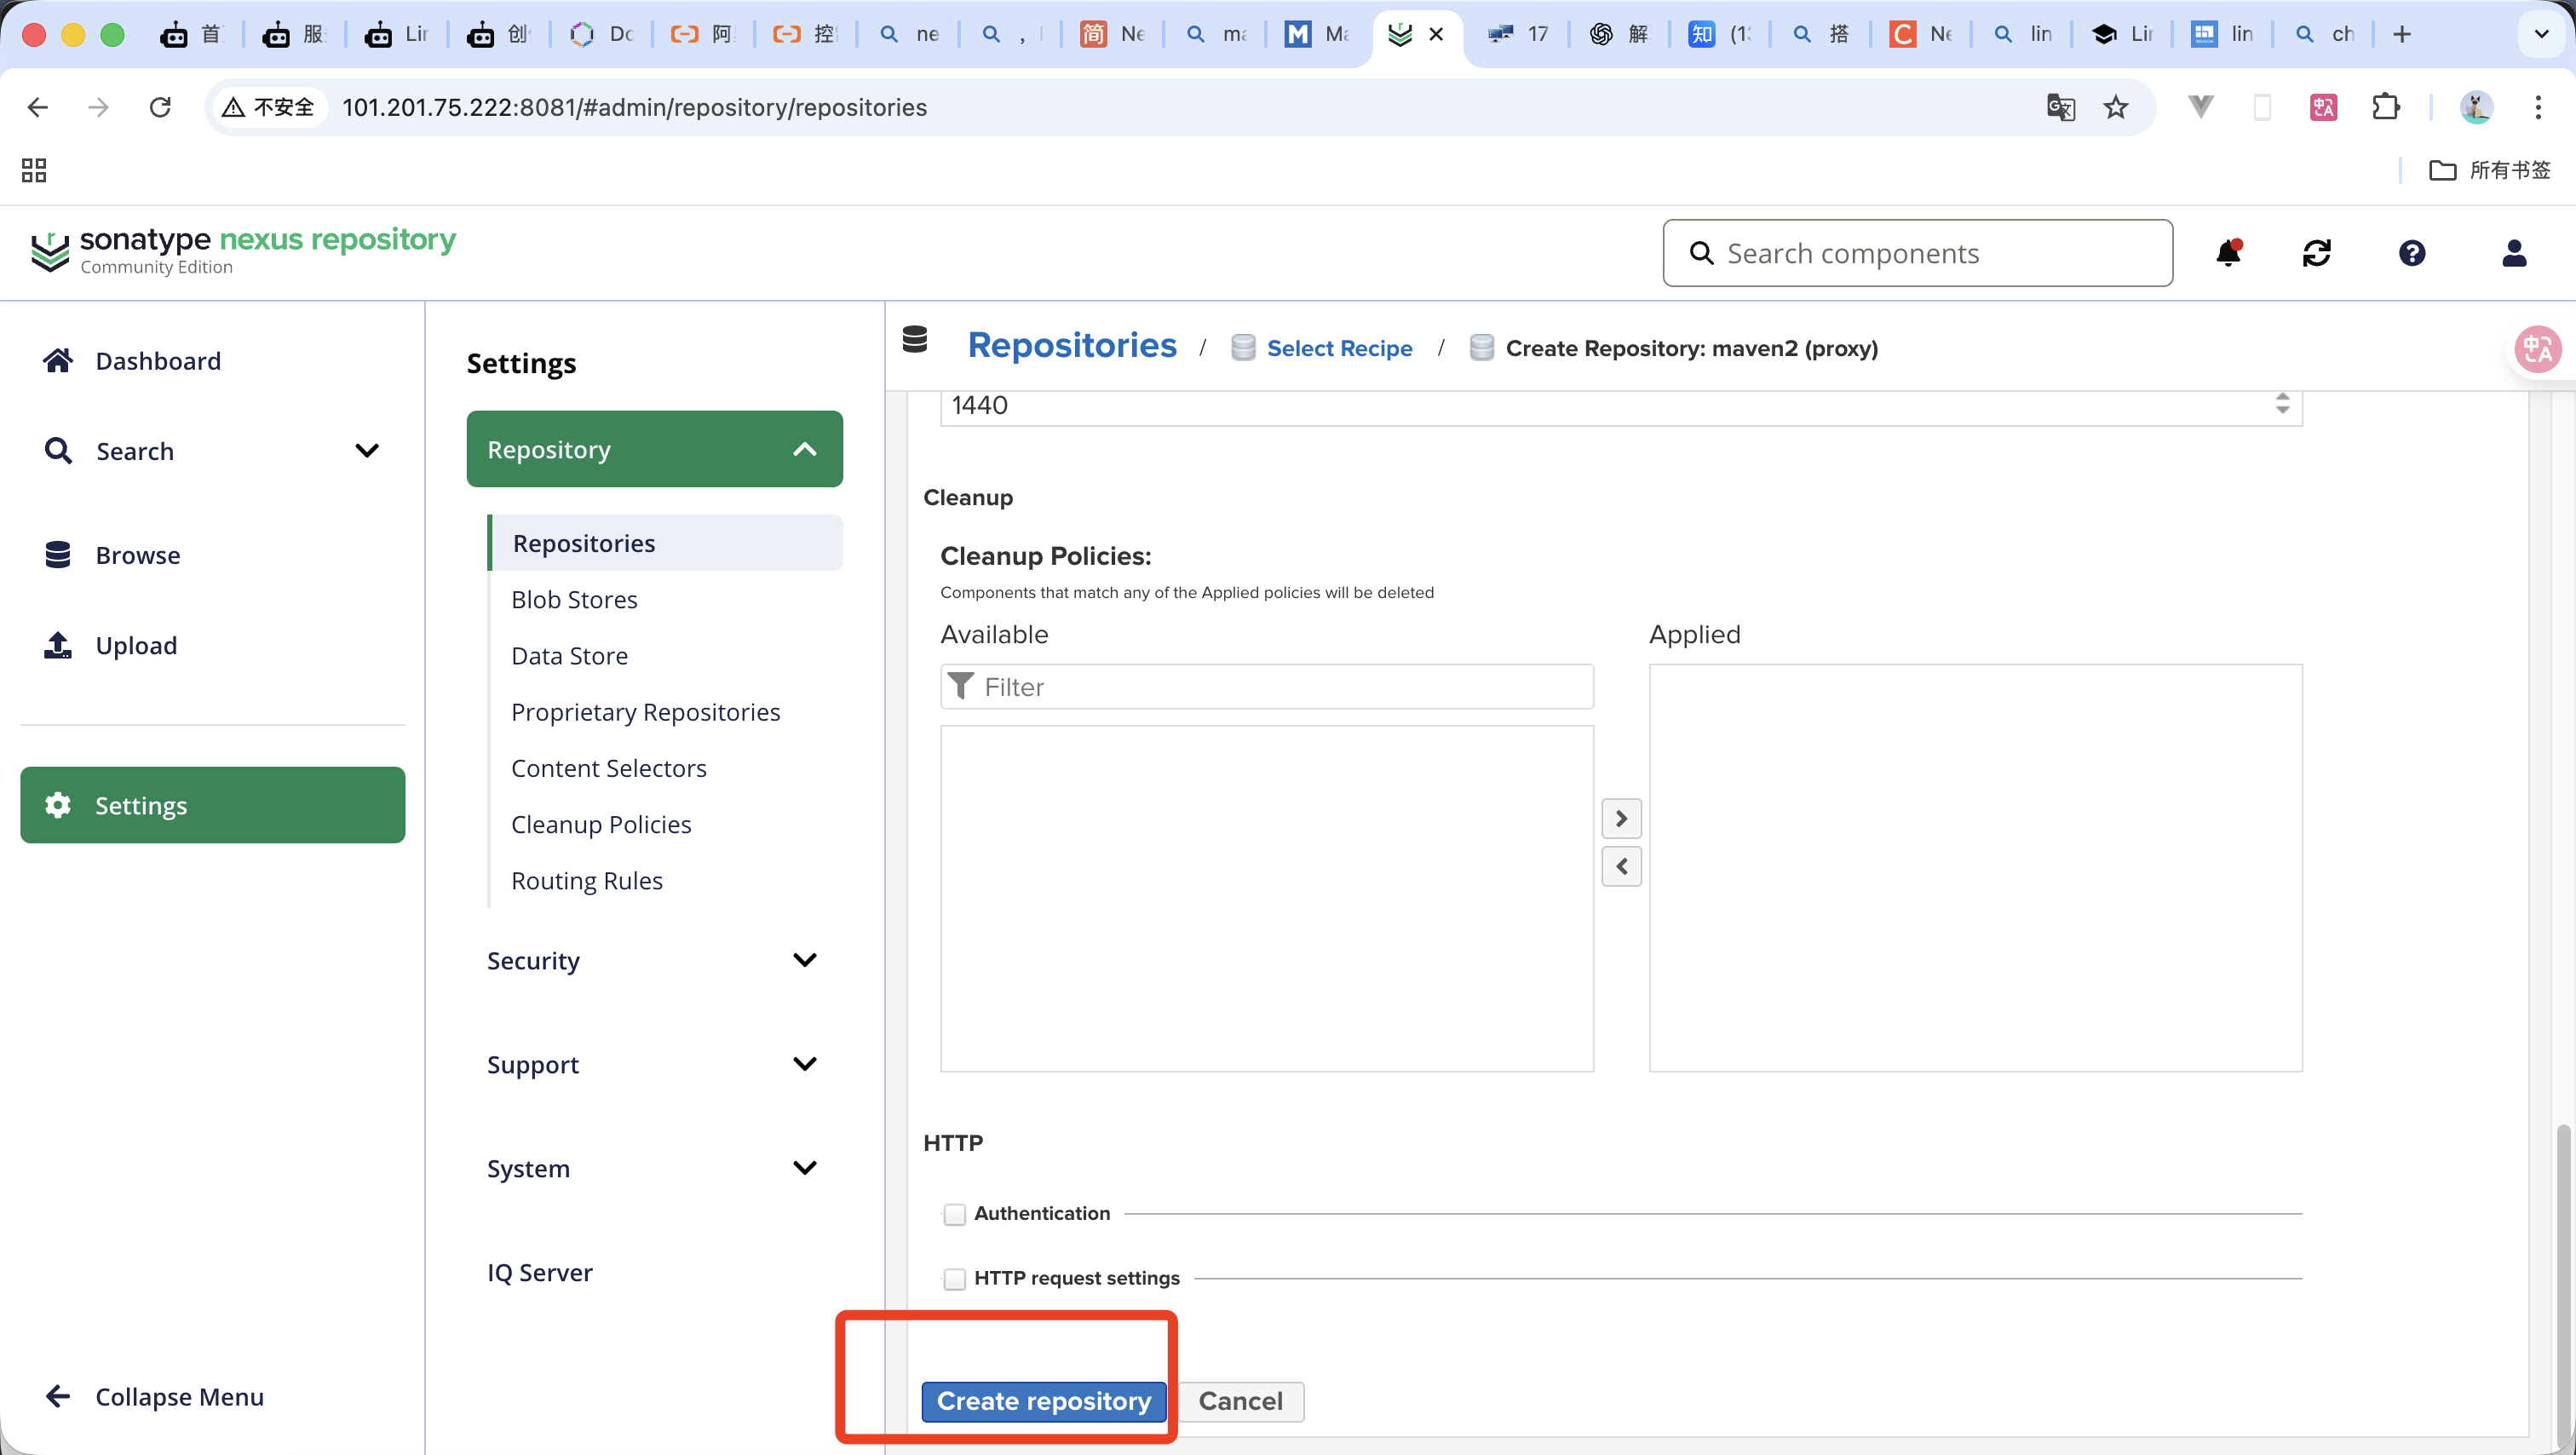Click the notifications bell icon
The height and width of the screenshot is (1455, 2576).
click(2228, 253)
